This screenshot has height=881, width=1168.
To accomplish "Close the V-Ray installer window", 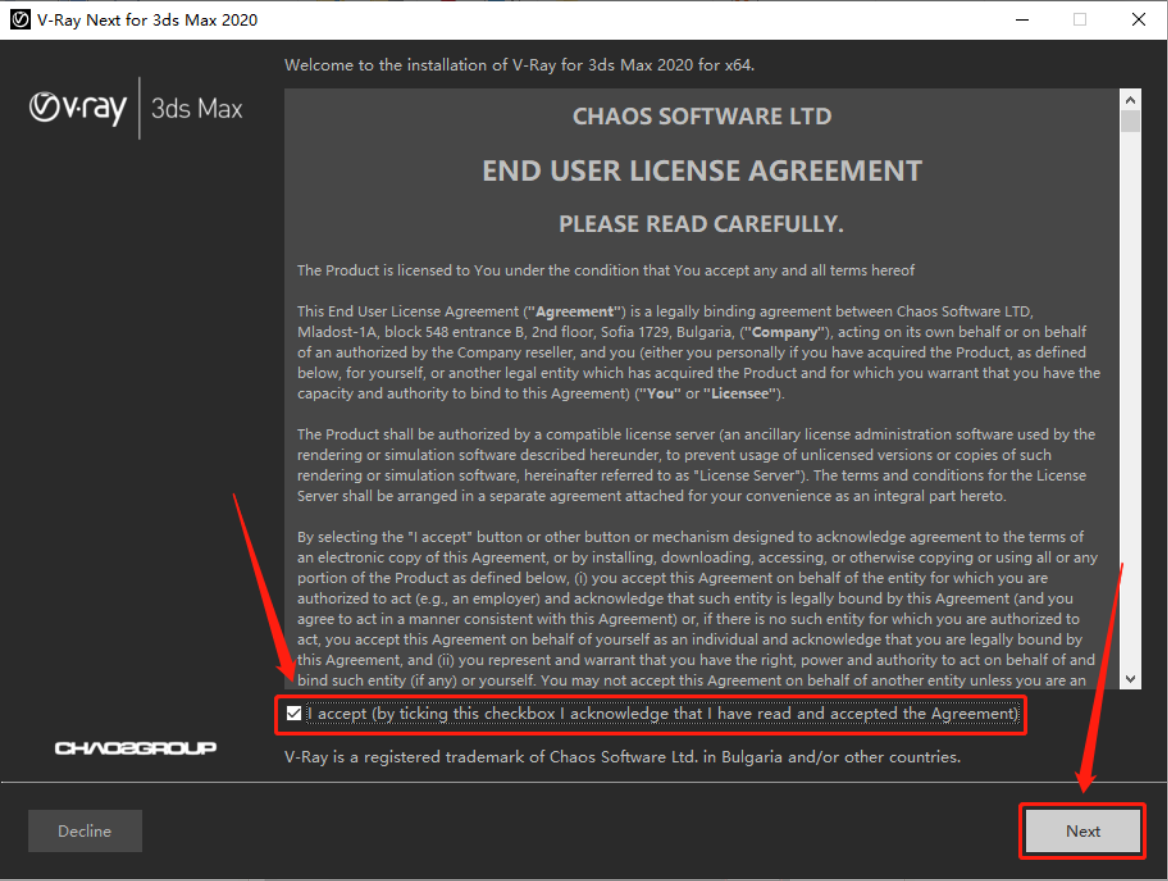I will click(x=1138, y=20).
